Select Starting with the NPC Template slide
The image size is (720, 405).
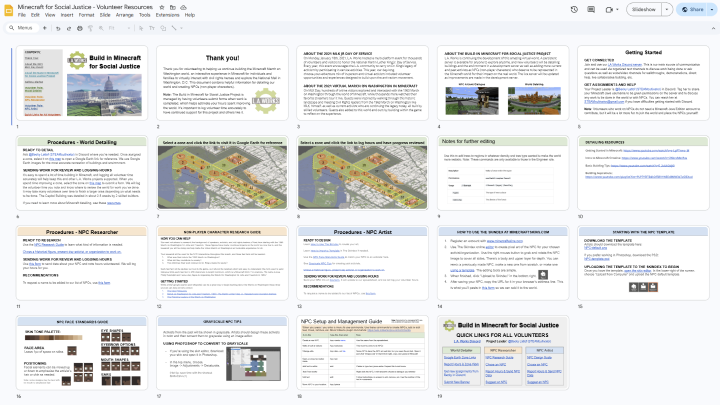pyautogui.click(x=643, y=263)
